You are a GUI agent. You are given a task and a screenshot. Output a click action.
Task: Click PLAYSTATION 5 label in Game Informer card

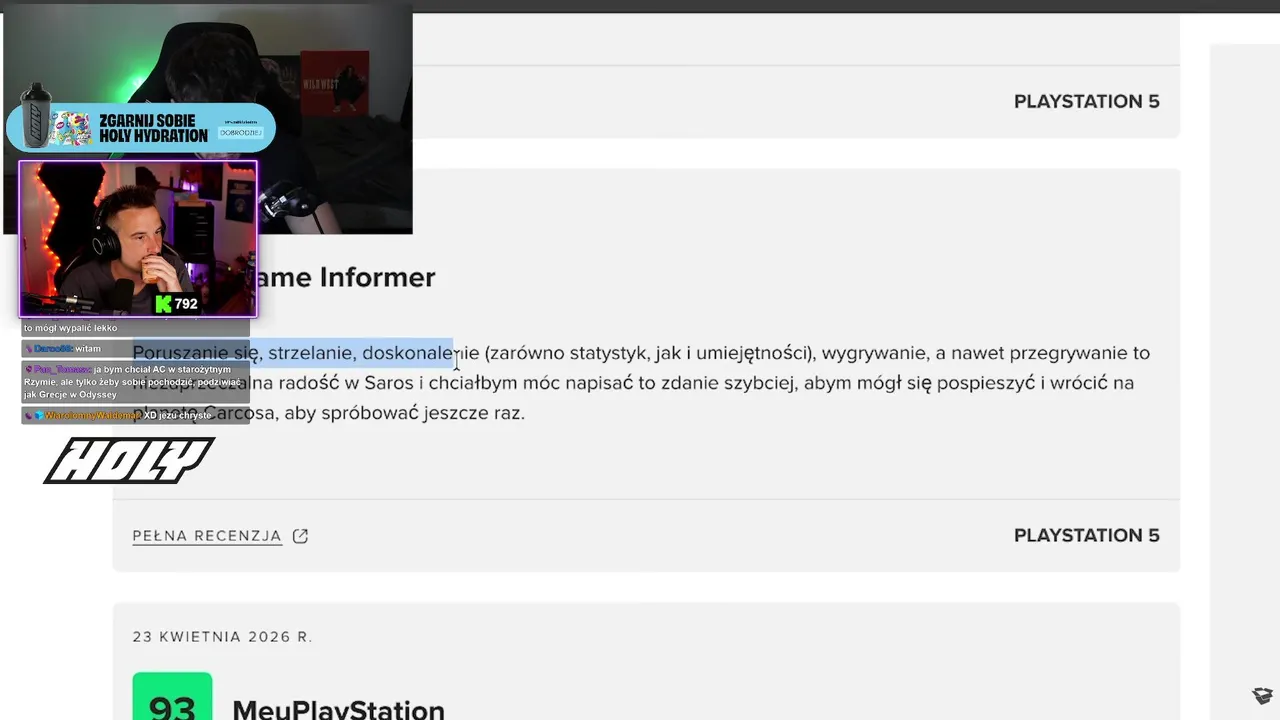(1087, 535)
